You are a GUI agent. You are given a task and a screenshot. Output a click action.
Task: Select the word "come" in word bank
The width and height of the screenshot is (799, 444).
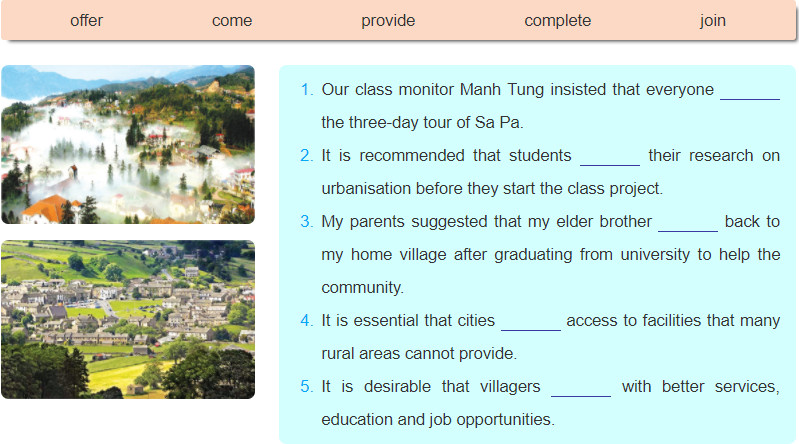(232, 20)
